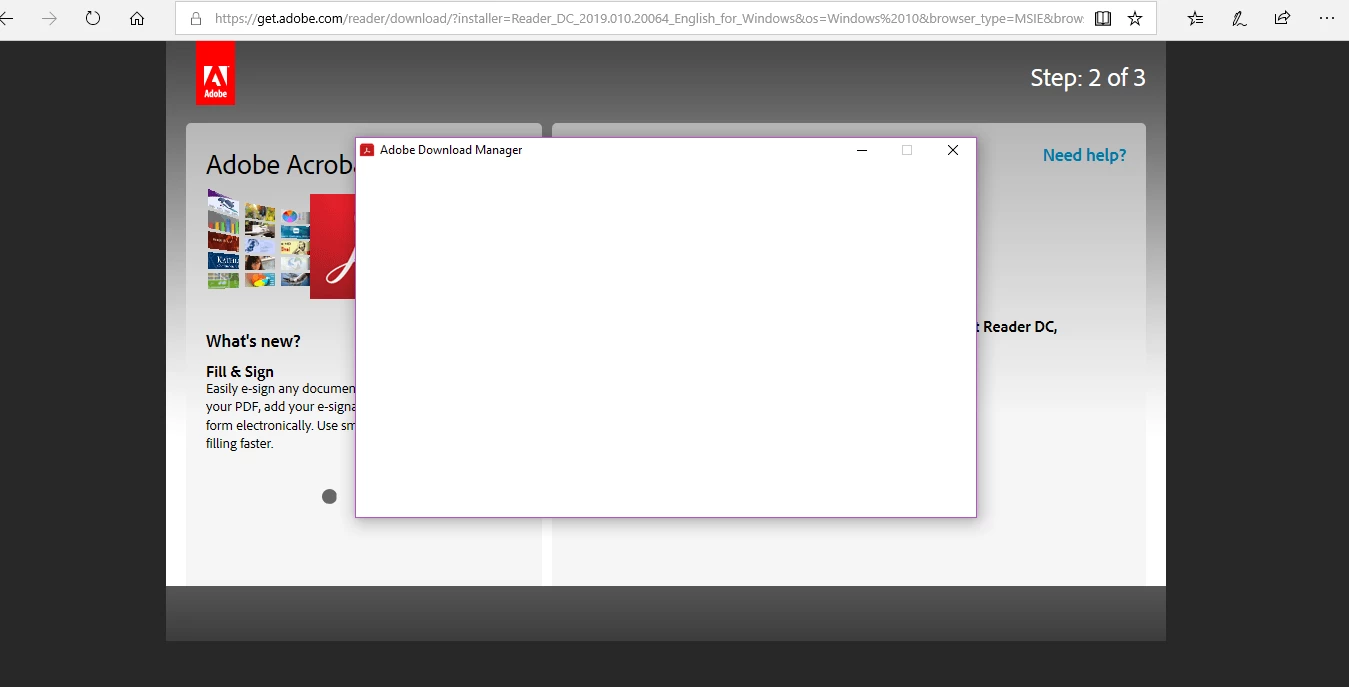Click the add notes pen icon
The width and height of the screenshot is (1349, 687).
(1239, 18)
